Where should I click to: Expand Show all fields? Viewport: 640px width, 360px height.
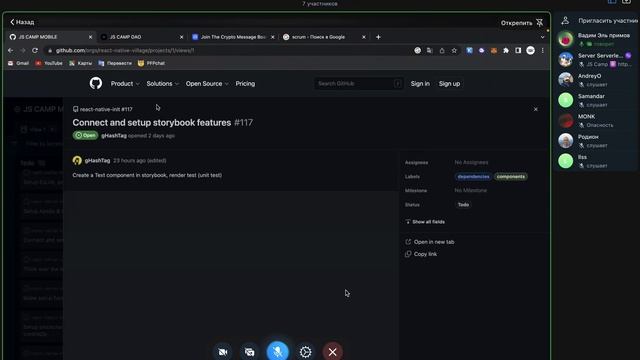tap(425, 222)
